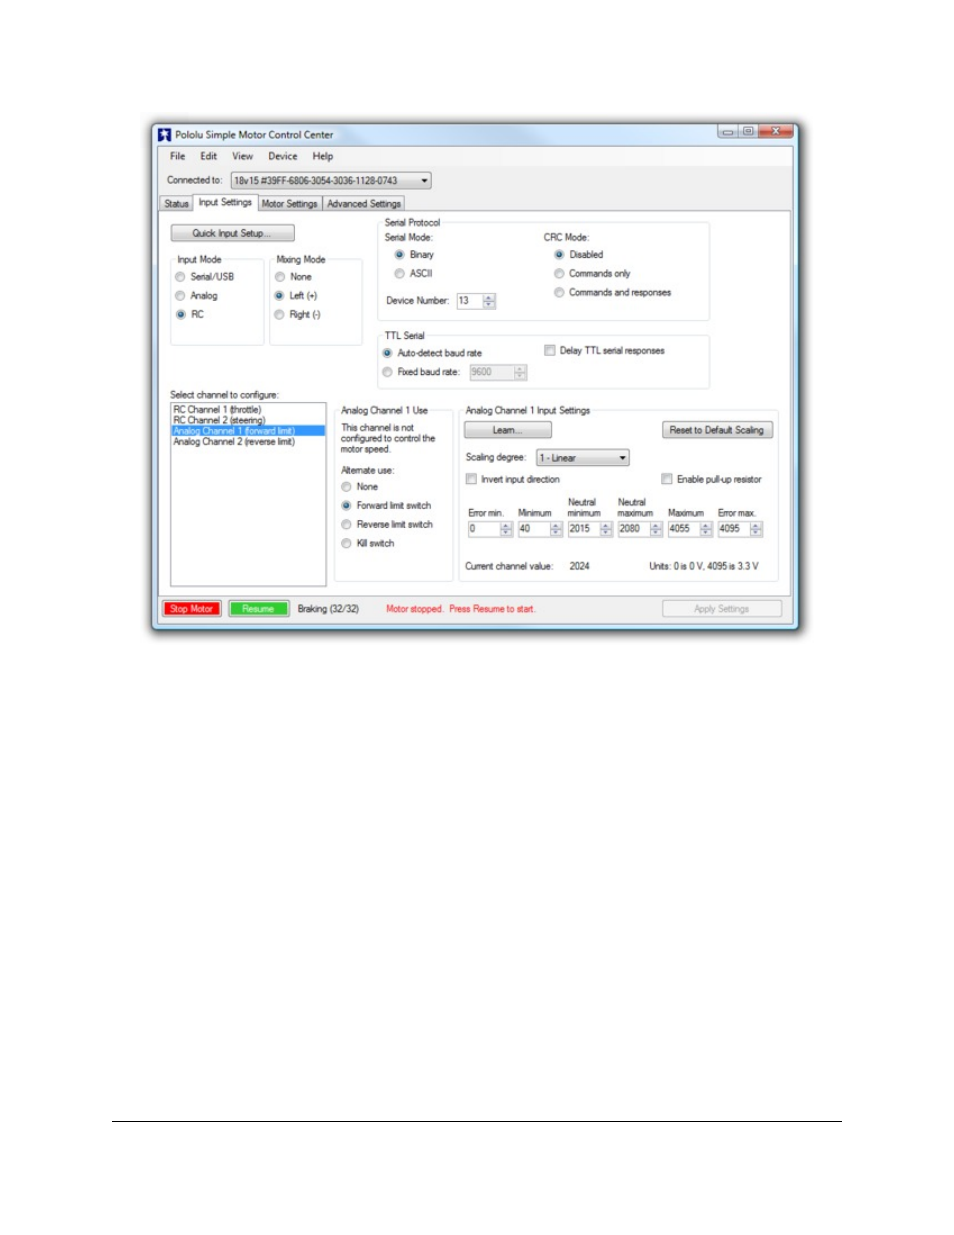
Task: Switch to the Status tab
Action: [x=177, y=203]
